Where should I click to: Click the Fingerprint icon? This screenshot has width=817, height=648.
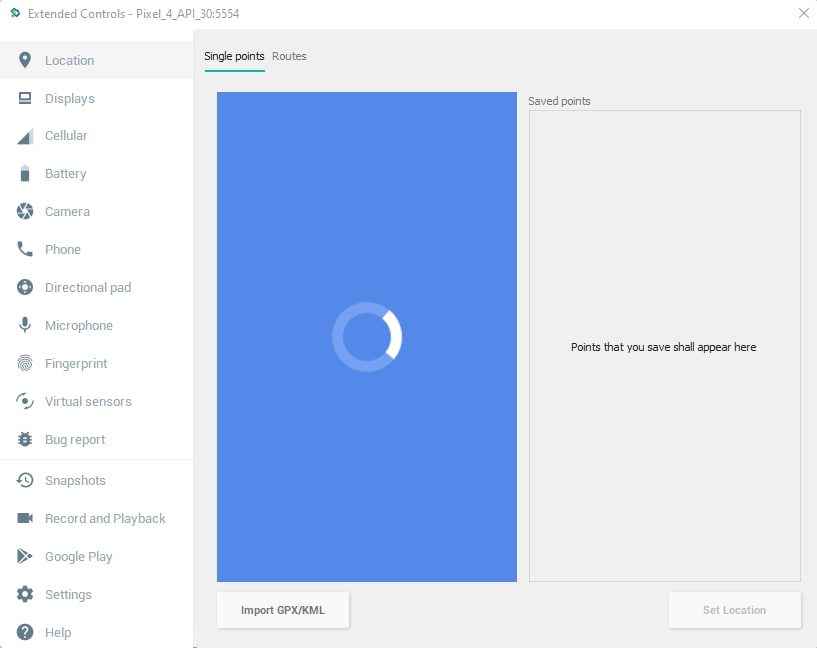click(x=24, y=363)
